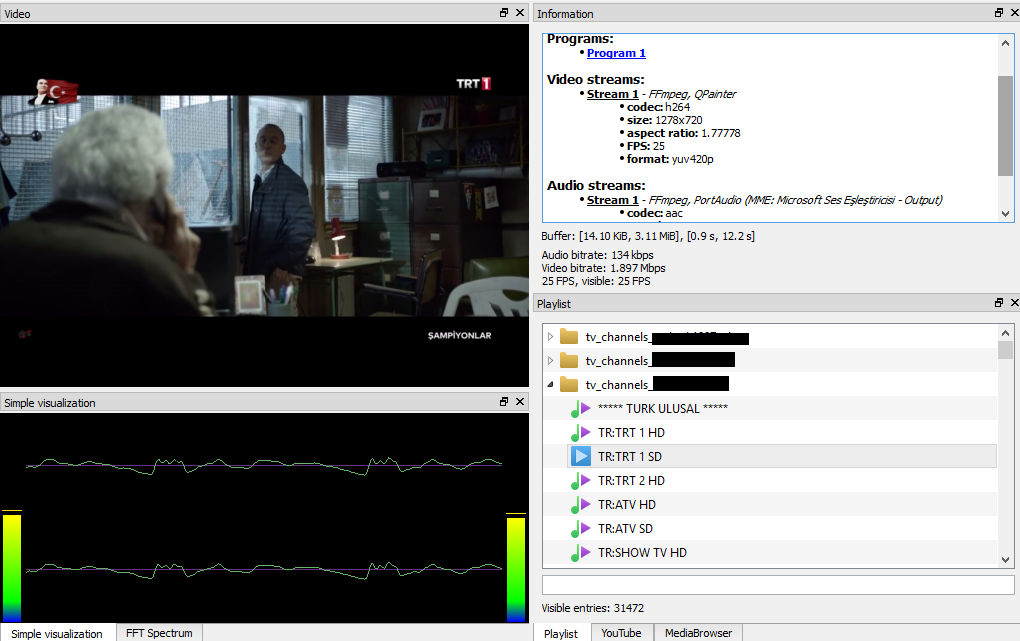Undock the Playlist panel

pos(999,303)
